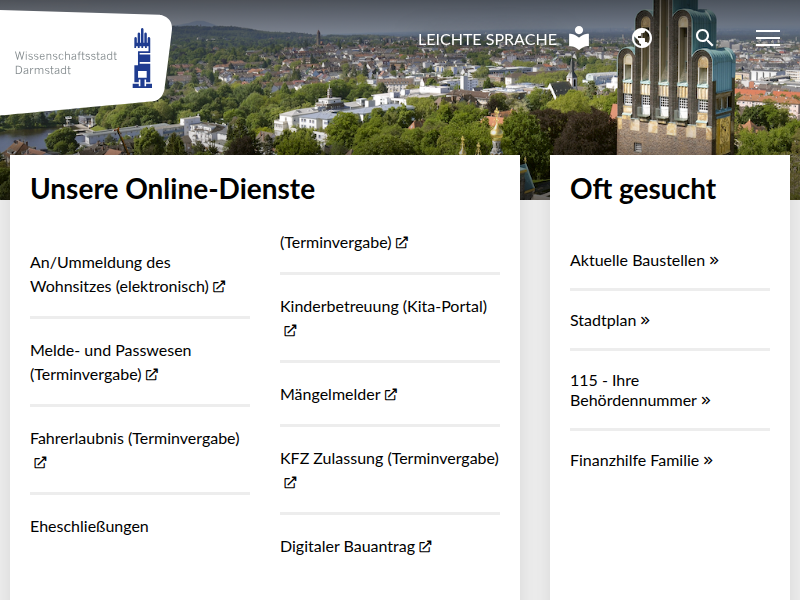The image size is (800, 600).
Task: Click external icon beside Digitaler Bauantrag
Action: coord(425,547)
